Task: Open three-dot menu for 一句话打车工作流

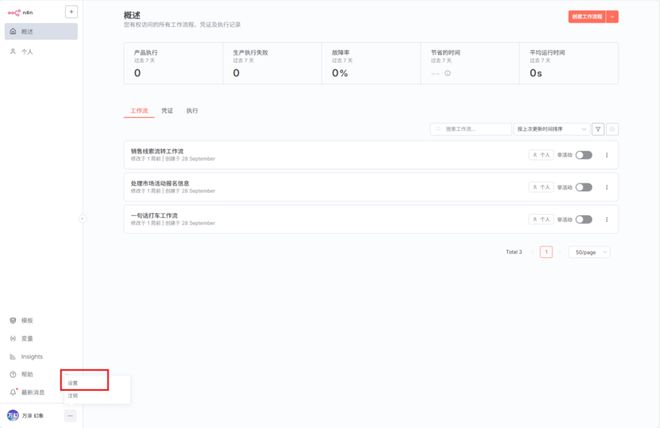Action: coord(607,219)
